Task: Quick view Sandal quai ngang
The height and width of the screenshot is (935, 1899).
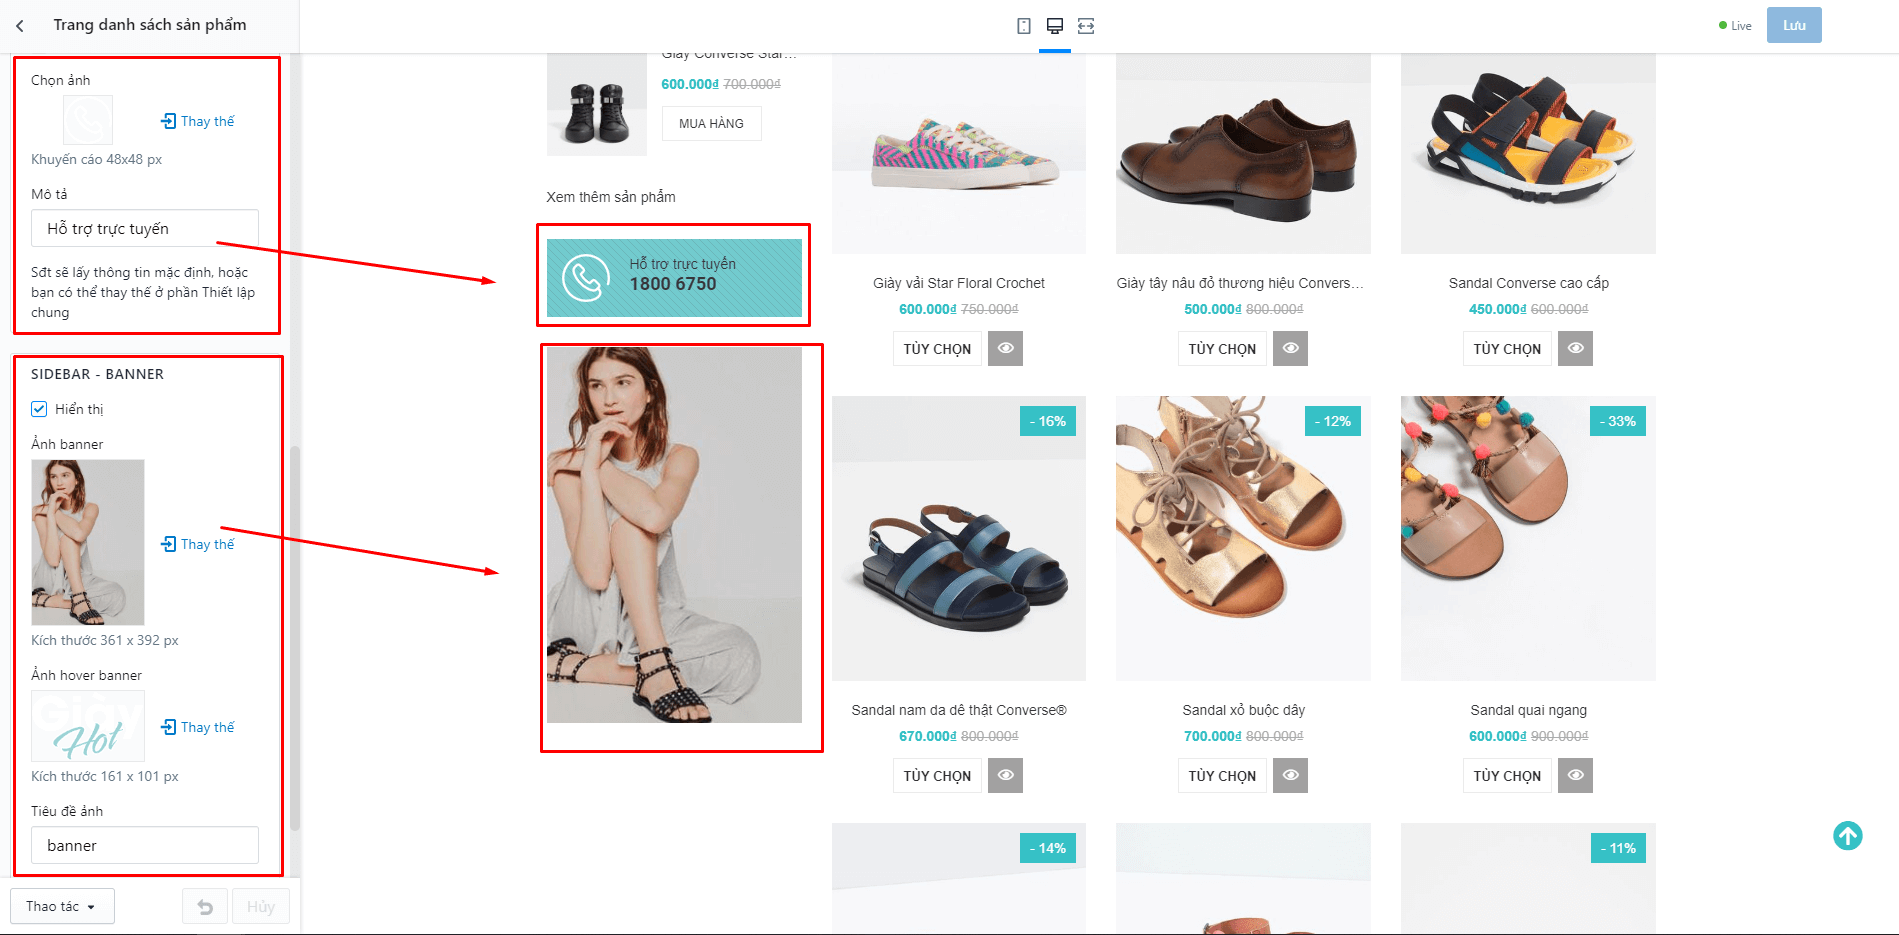Action: tap(1576, 775)
